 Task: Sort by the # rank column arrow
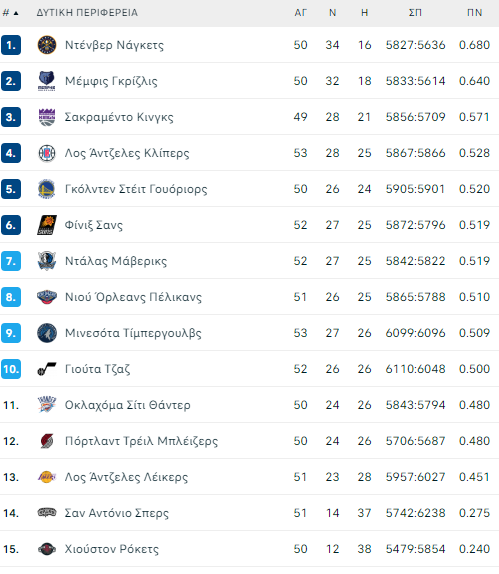(x=16, y=13)
